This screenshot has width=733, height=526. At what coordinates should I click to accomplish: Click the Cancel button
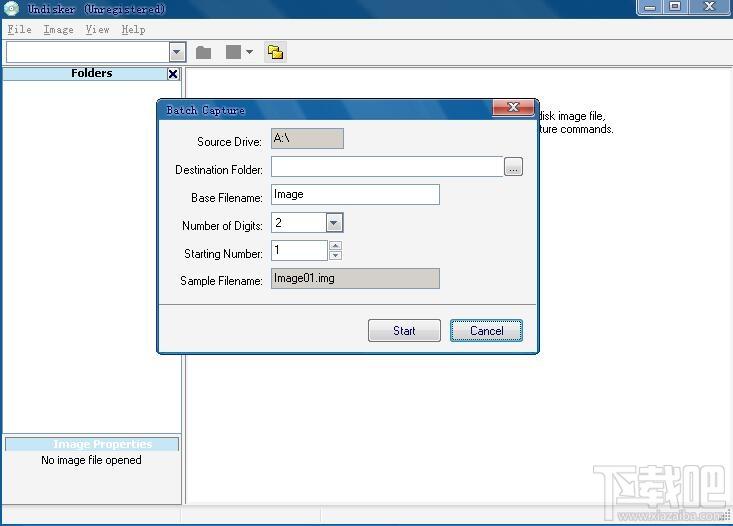pos(486,331)
